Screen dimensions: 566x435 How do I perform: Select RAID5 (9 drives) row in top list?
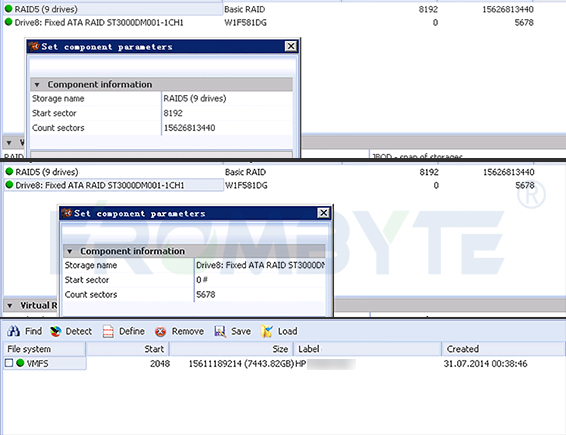113,9
